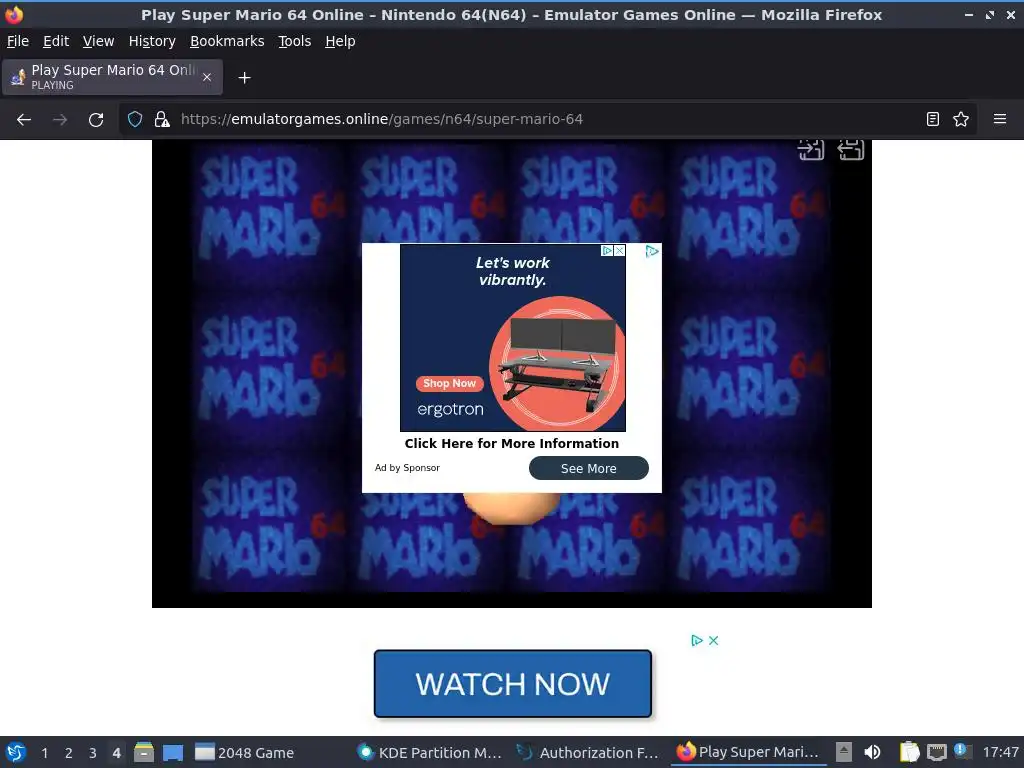Click Shop Now in the ergotron ad
Viewport: 1024px width, 768px height.
[x=449, y=383]
